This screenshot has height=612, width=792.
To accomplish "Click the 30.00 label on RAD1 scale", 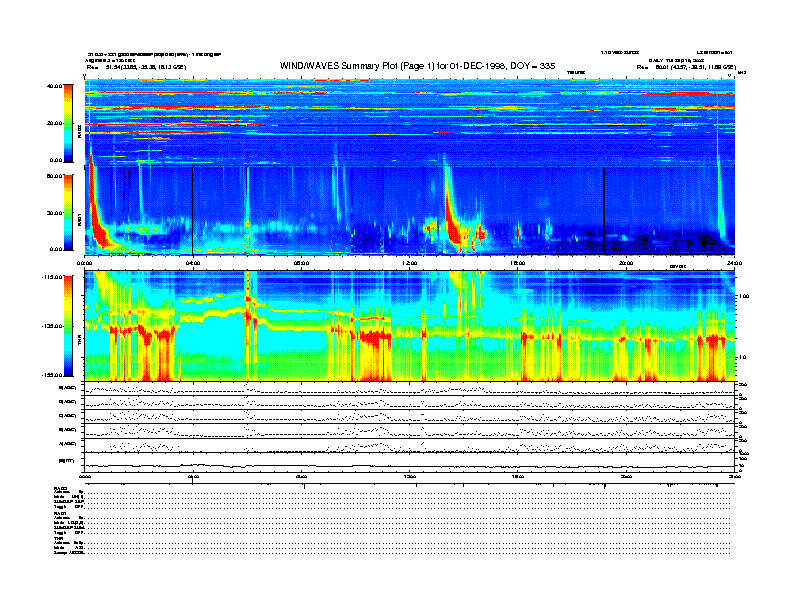I will coord(55,213).
